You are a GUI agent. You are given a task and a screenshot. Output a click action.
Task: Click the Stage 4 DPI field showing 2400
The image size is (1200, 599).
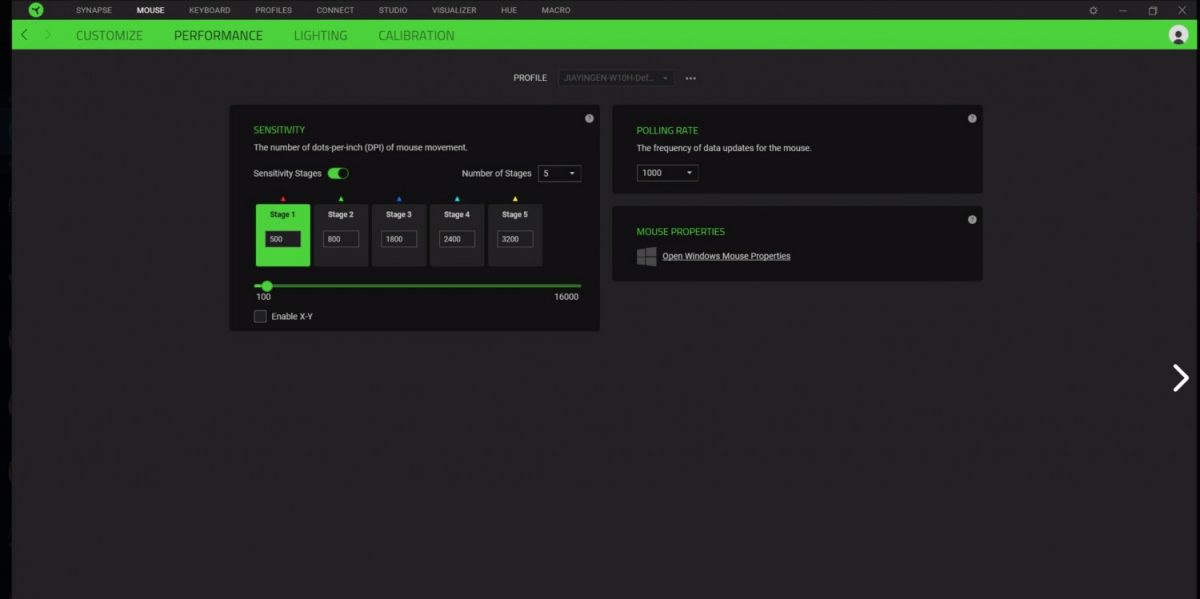(x=457, y=239)
